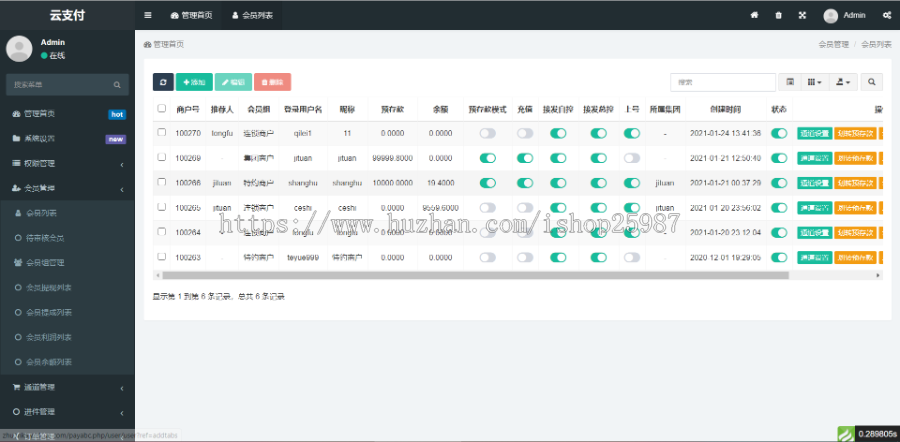
Task: Toggle 预存款模式 switch for merchant 100270
Action: click(x=488, y=133)
